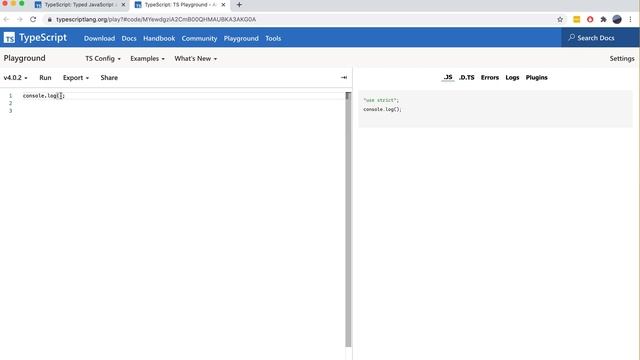Click the lock icon in address bar

(x=50, y=19)
